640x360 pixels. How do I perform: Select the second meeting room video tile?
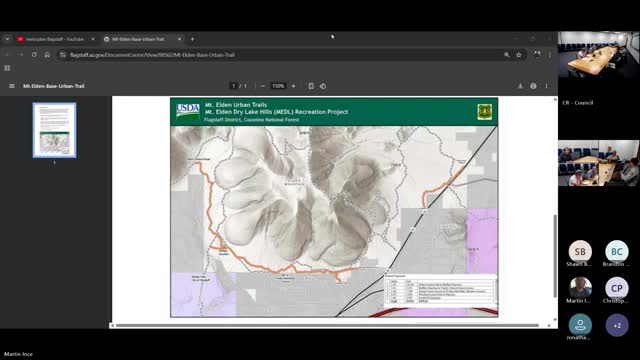coord(599,163)
